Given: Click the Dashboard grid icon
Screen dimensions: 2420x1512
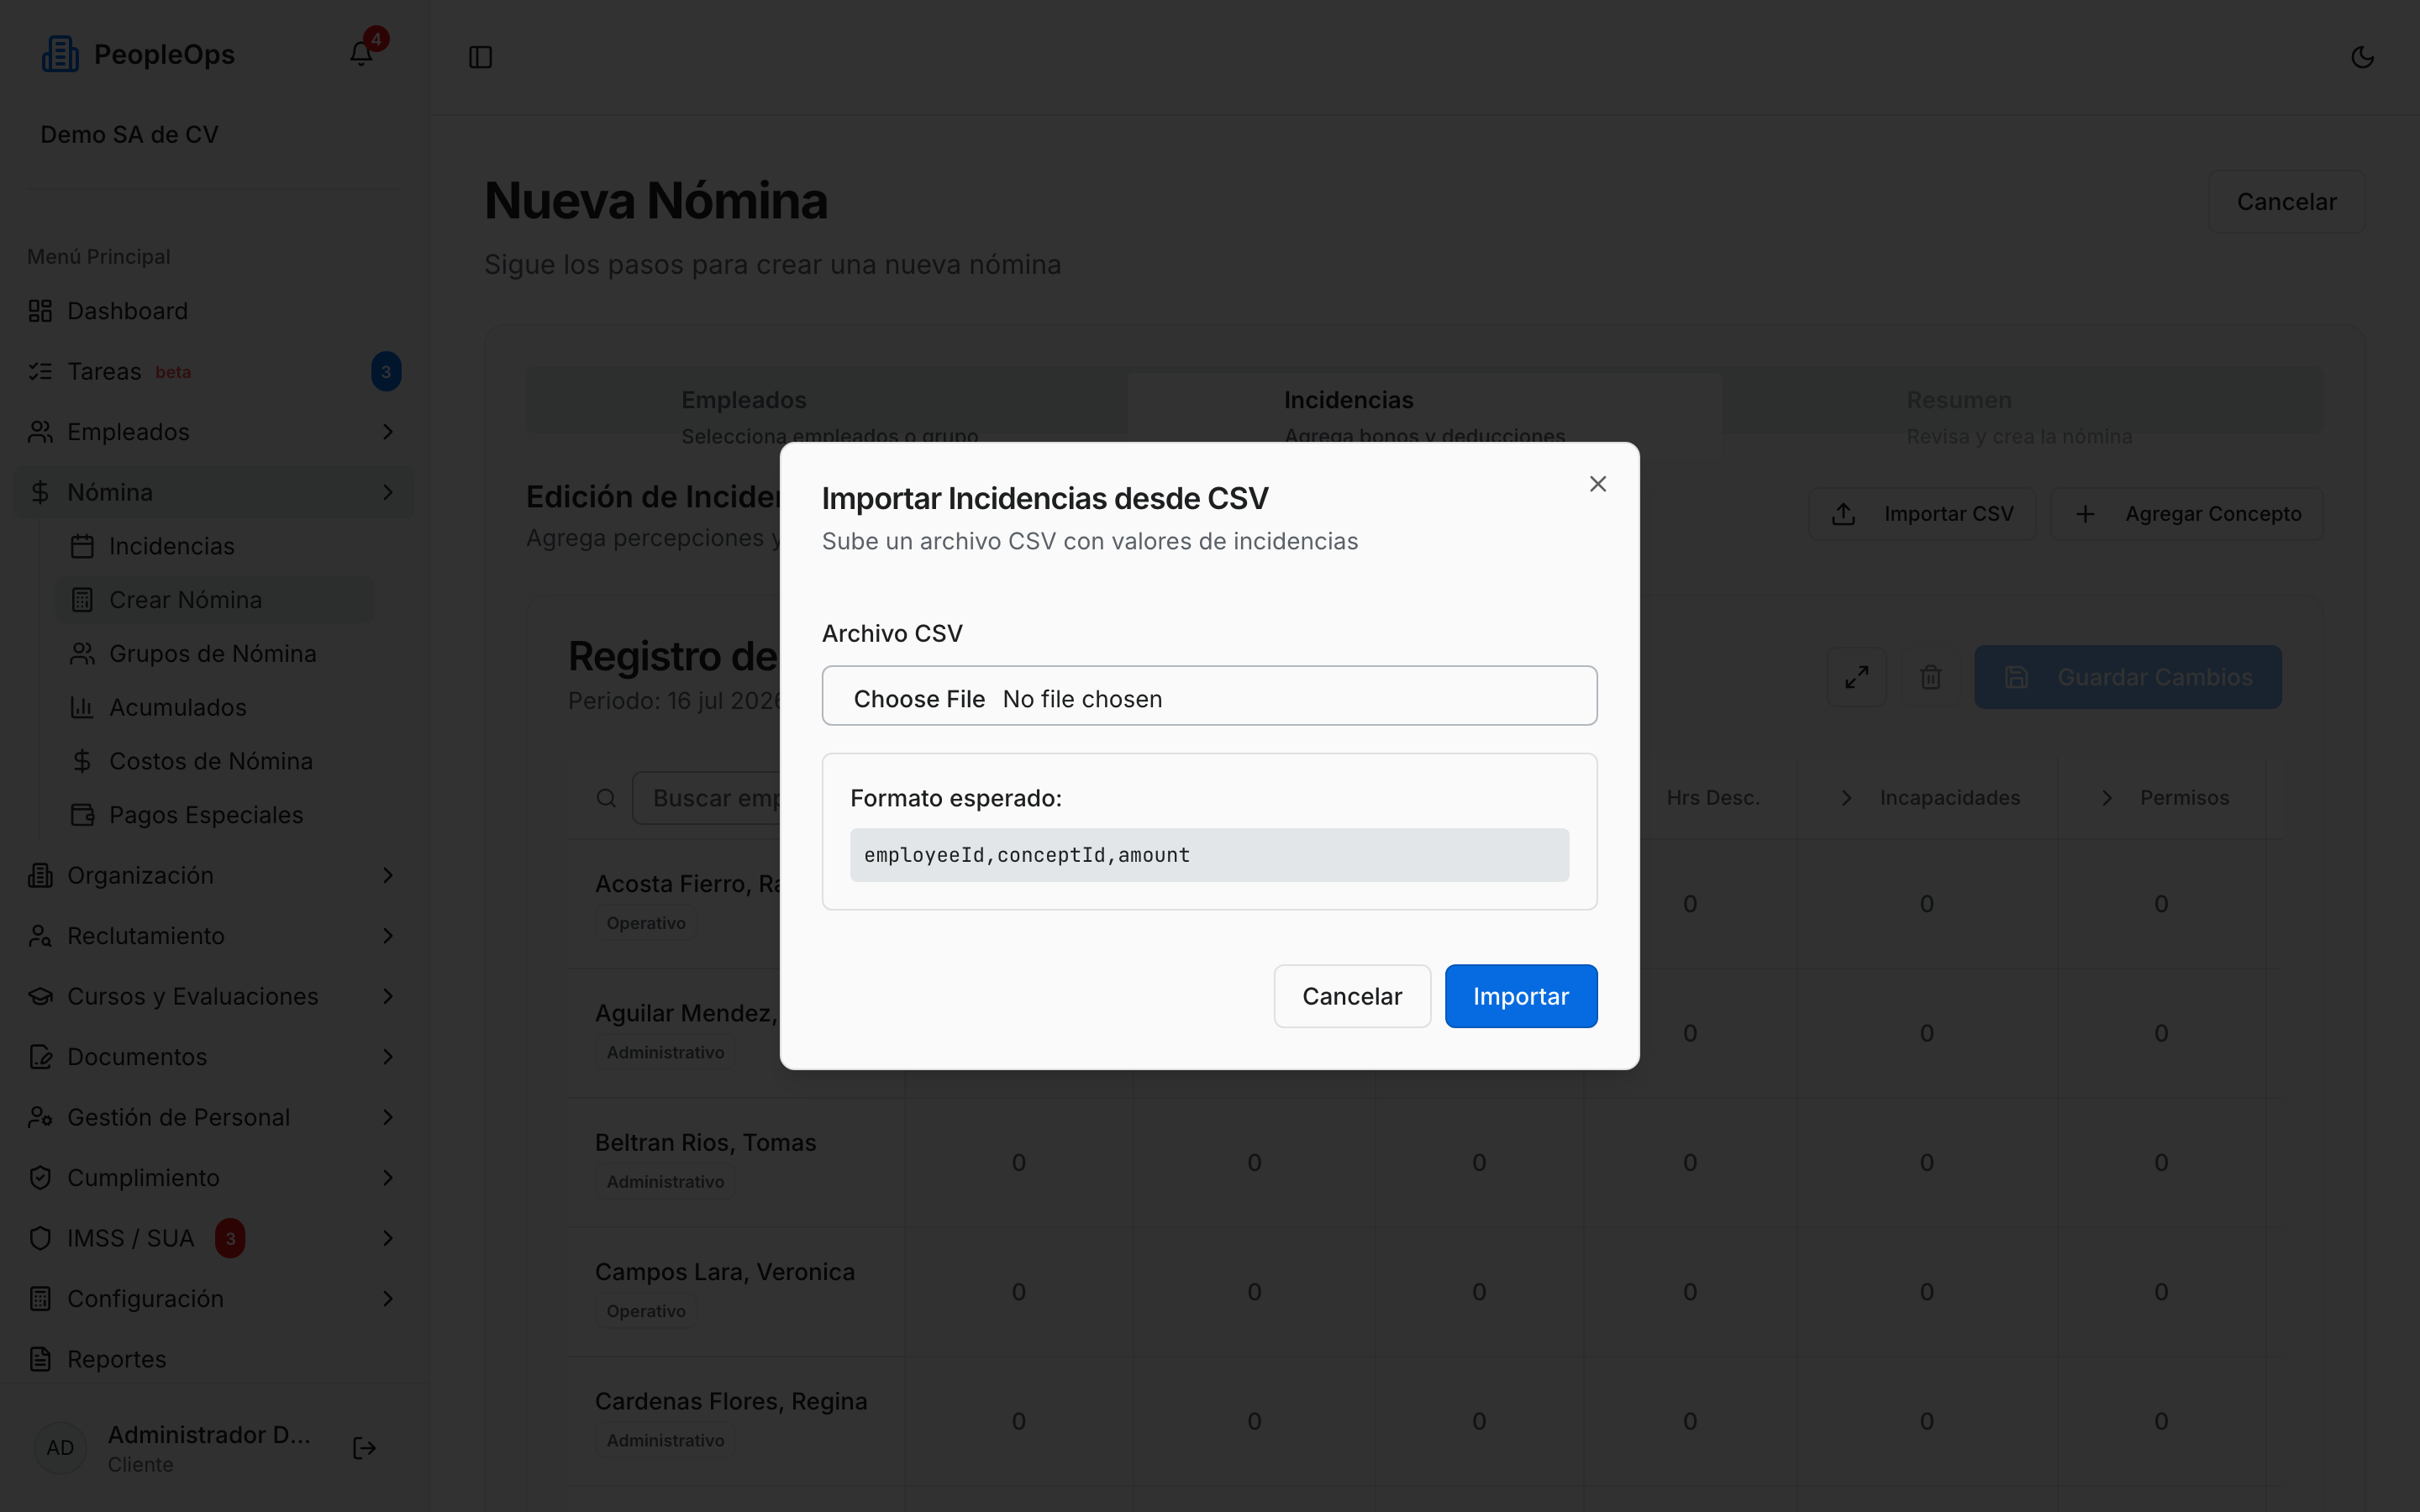Looking at the screenshot, I should (x=40, y=311).
